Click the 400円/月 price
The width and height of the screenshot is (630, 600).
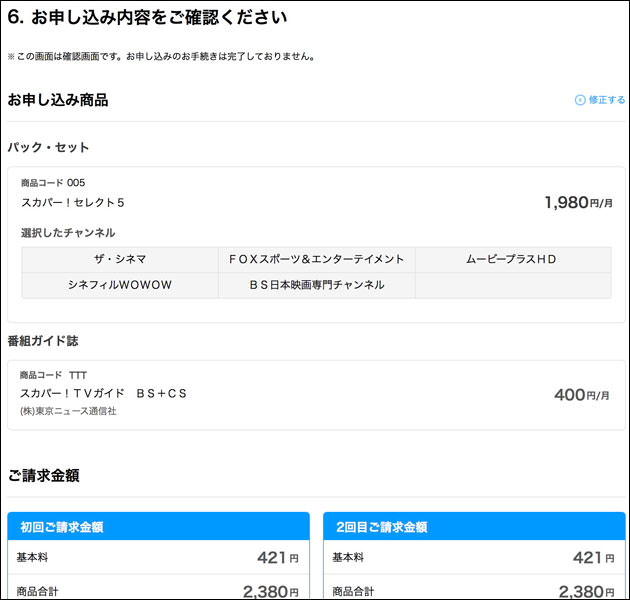point(582,395)
